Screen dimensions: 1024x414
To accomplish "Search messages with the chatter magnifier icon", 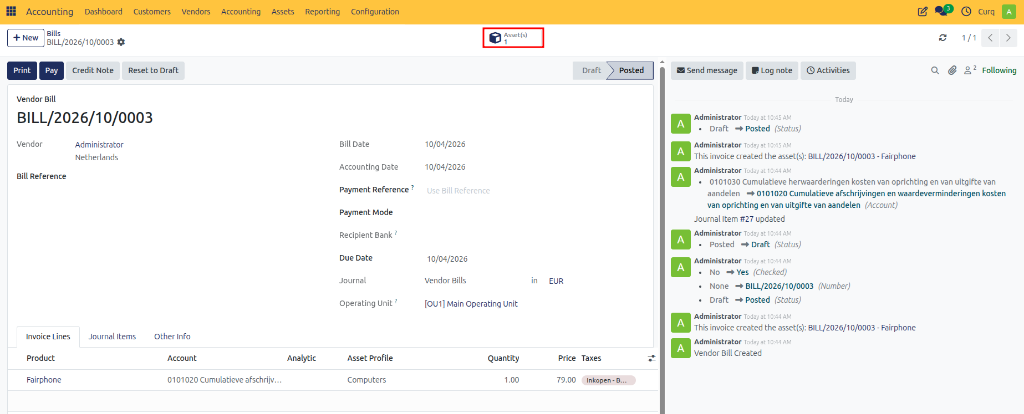I will [x=935, y=71].
